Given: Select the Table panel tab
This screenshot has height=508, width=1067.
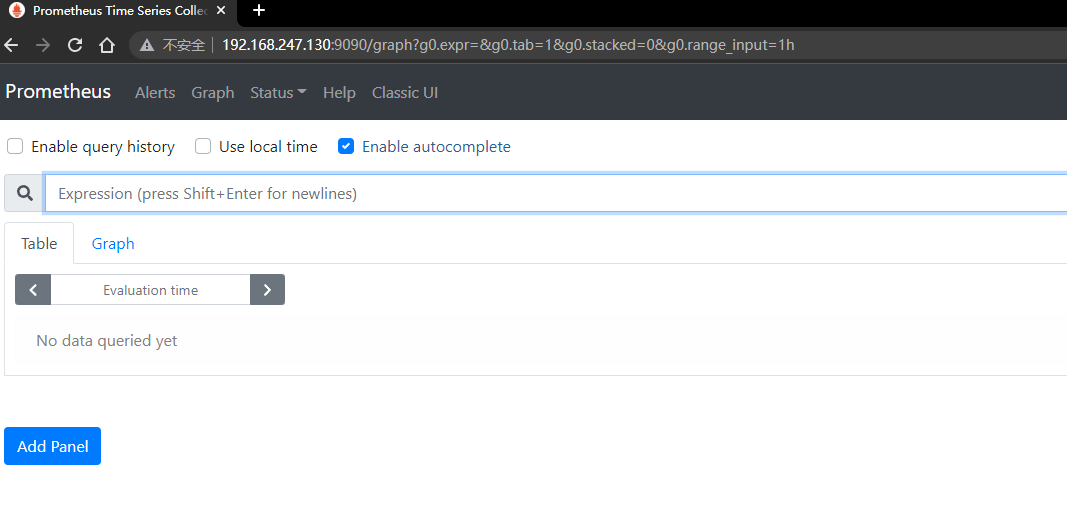Looking at the screenshot, I should pos(39,243).
